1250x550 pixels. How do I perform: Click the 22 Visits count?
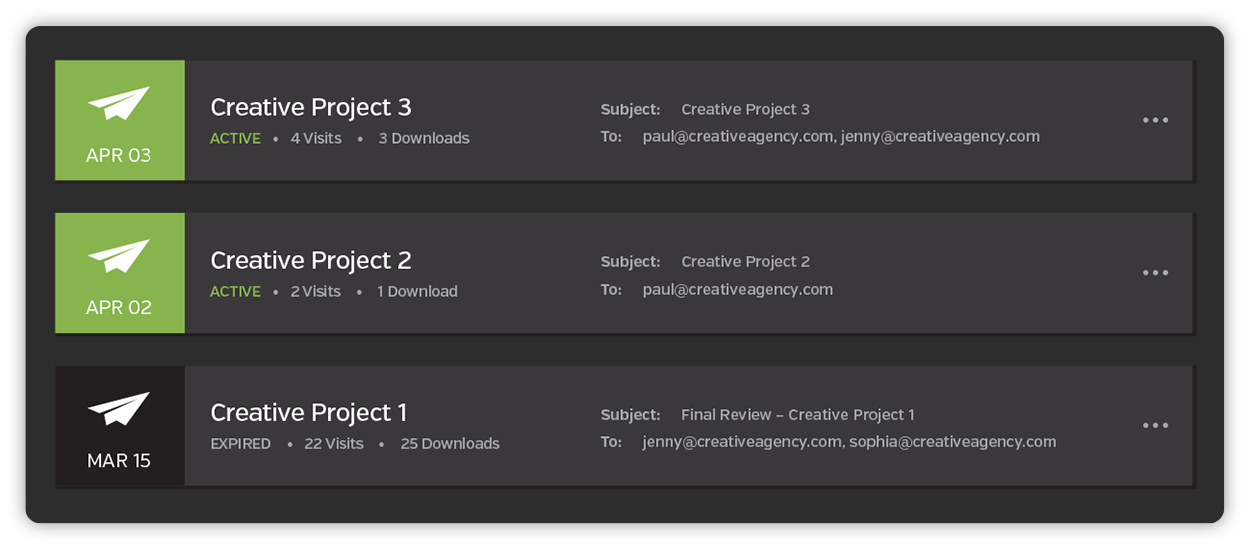[x=334, y=444]
